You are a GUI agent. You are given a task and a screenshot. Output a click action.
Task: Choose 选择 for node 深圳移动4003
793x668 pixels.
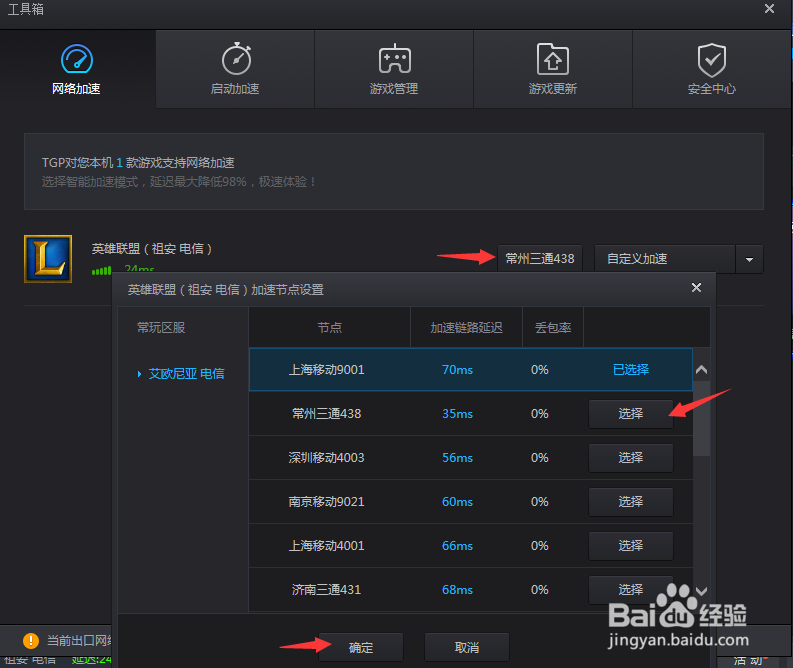[x=631, y=458]
